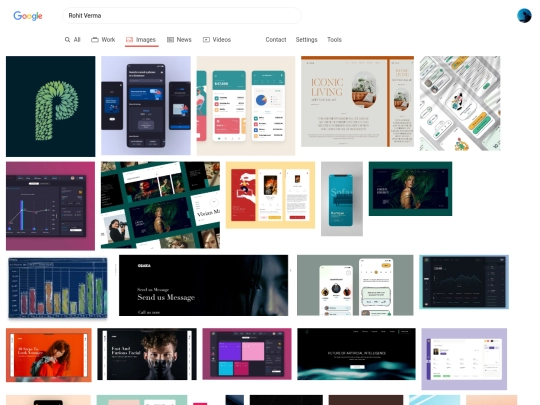540x405 pixels.
Task: Open the red and yellow app mockup thumbnail
Action: pos(270,195)
